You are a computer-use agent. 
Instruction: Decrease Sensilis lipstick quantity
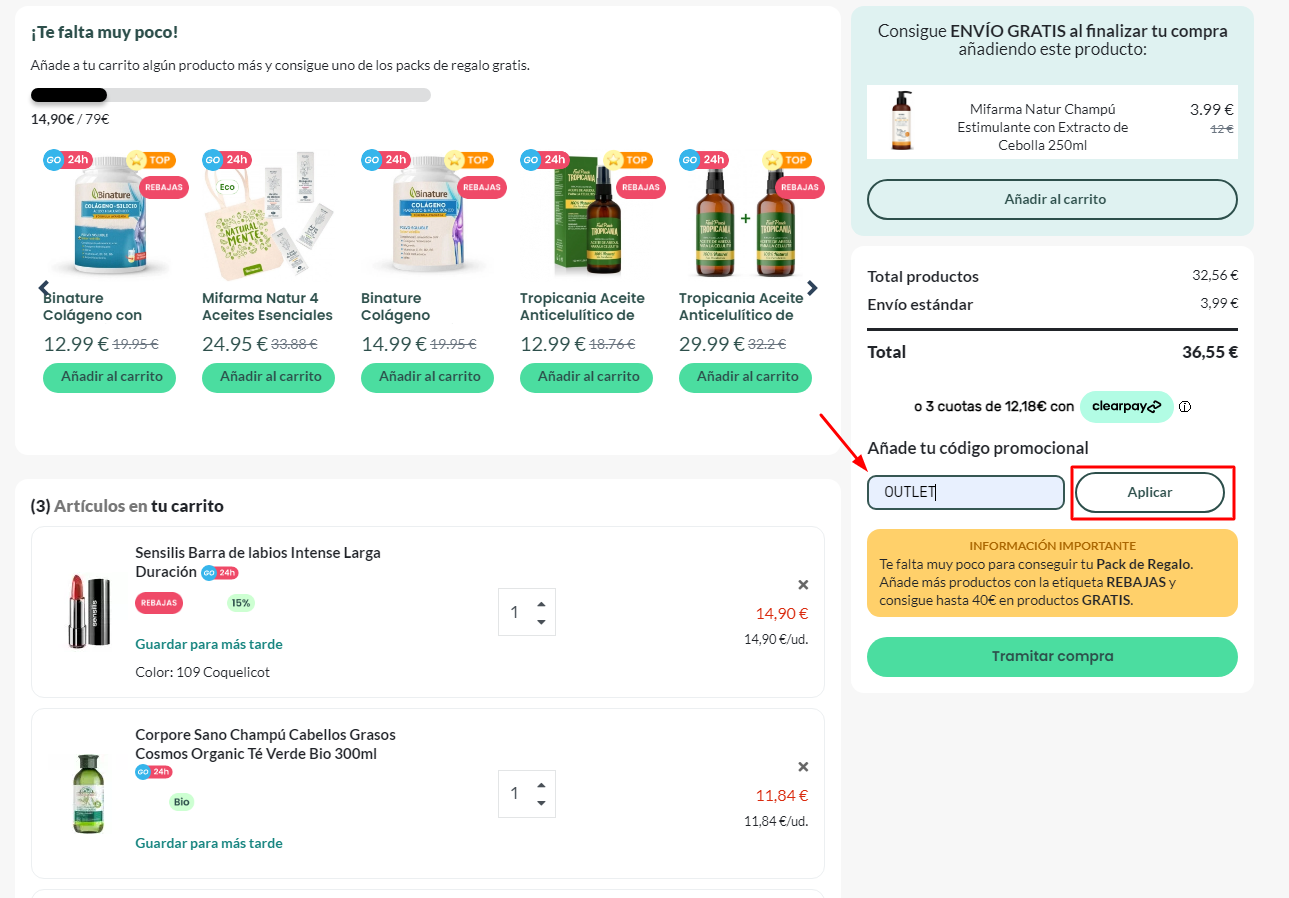[x=541, y=622]
